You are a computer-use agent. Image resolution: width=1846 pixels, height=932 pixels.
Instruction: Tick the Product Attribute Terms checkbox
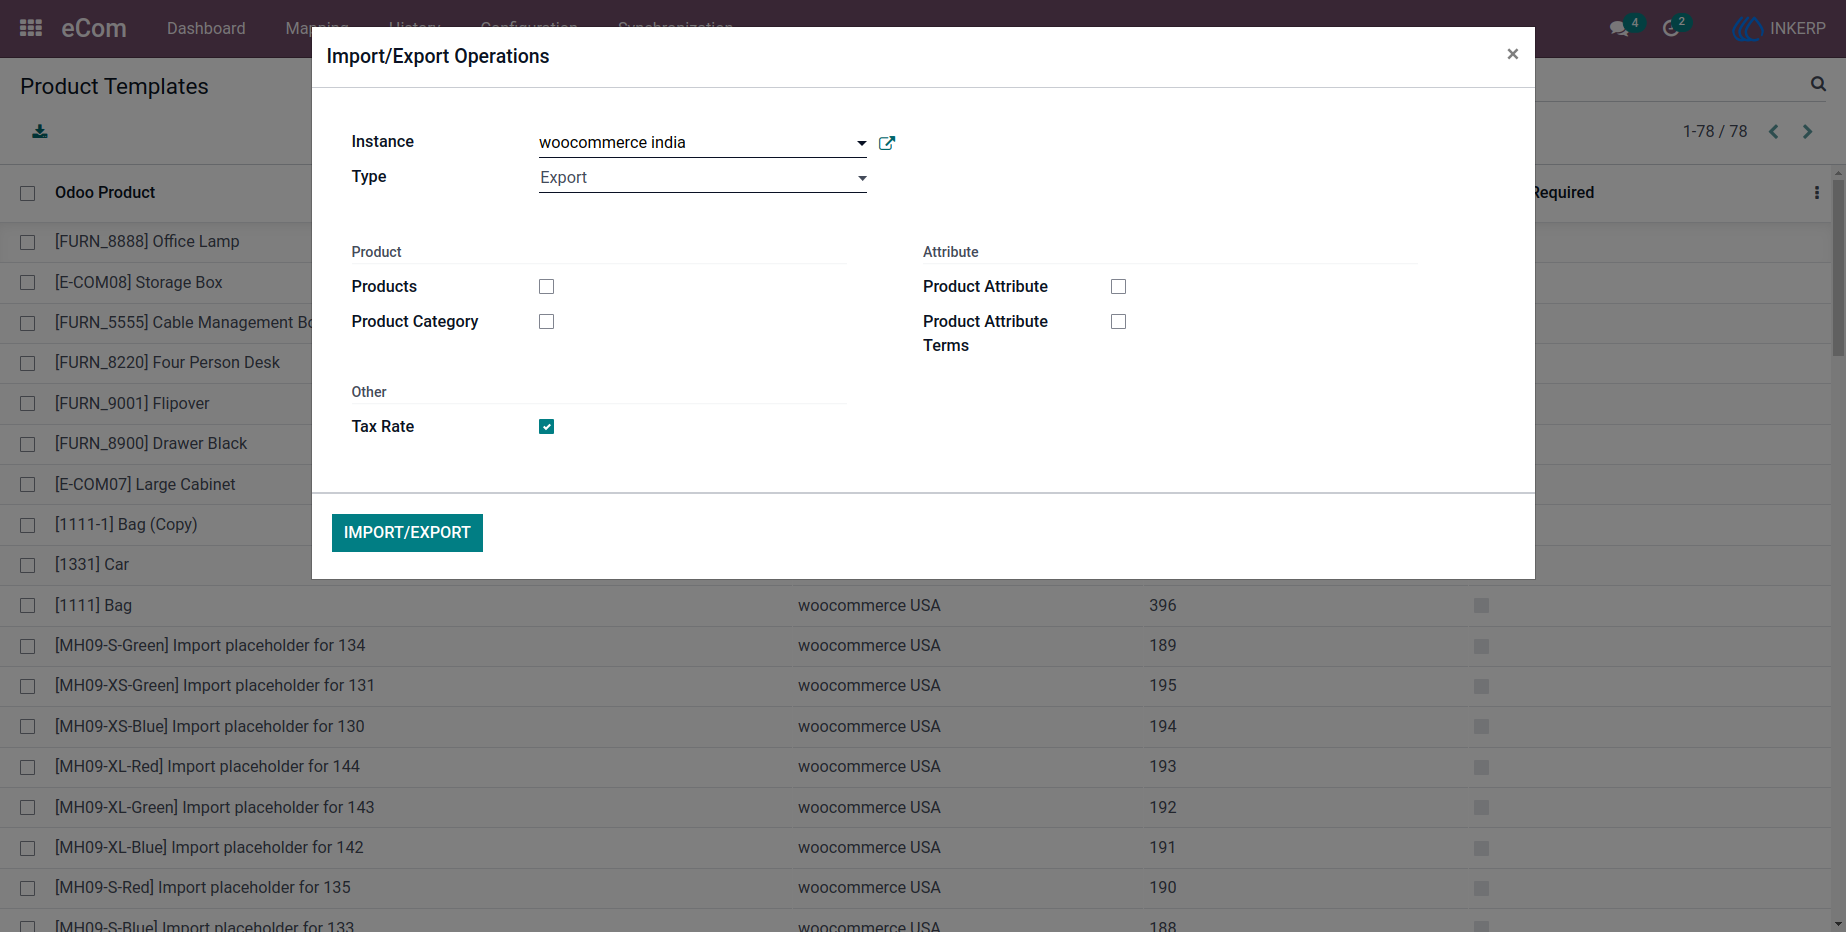point(1119,322)
